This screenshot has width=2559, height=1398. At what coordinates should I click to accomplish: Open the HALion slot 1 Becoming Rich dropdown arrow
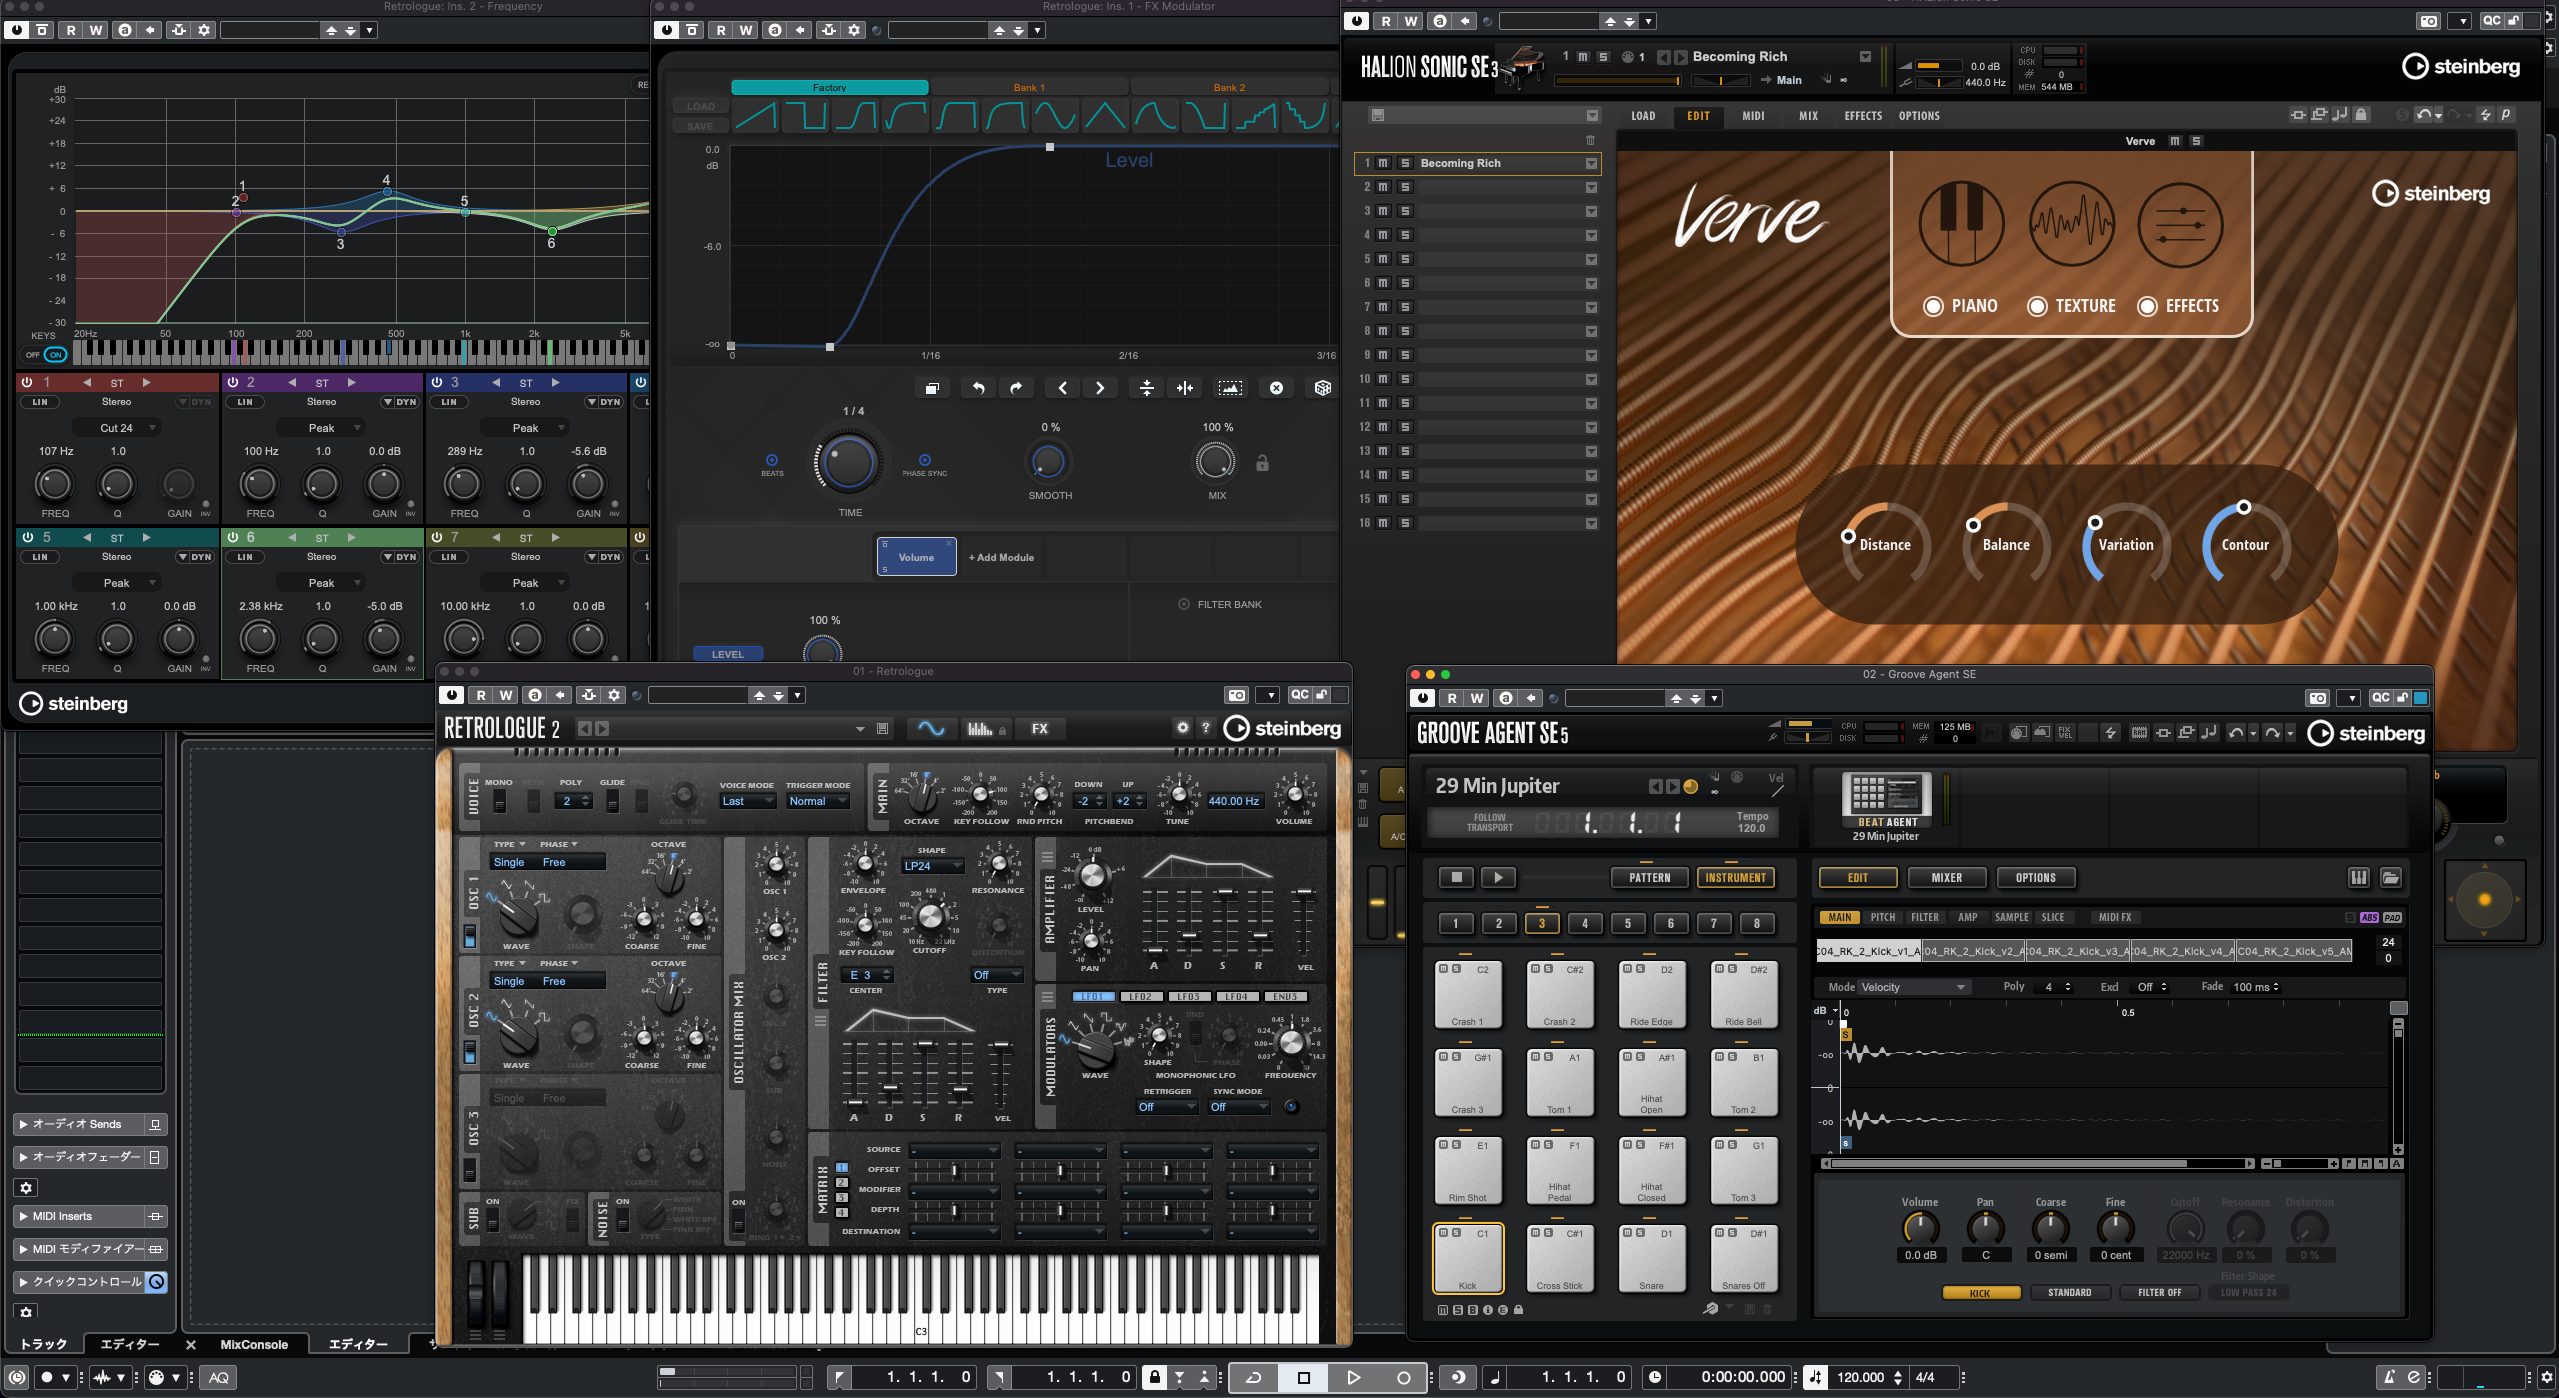pyautogui.click(x=1590, y=163)
